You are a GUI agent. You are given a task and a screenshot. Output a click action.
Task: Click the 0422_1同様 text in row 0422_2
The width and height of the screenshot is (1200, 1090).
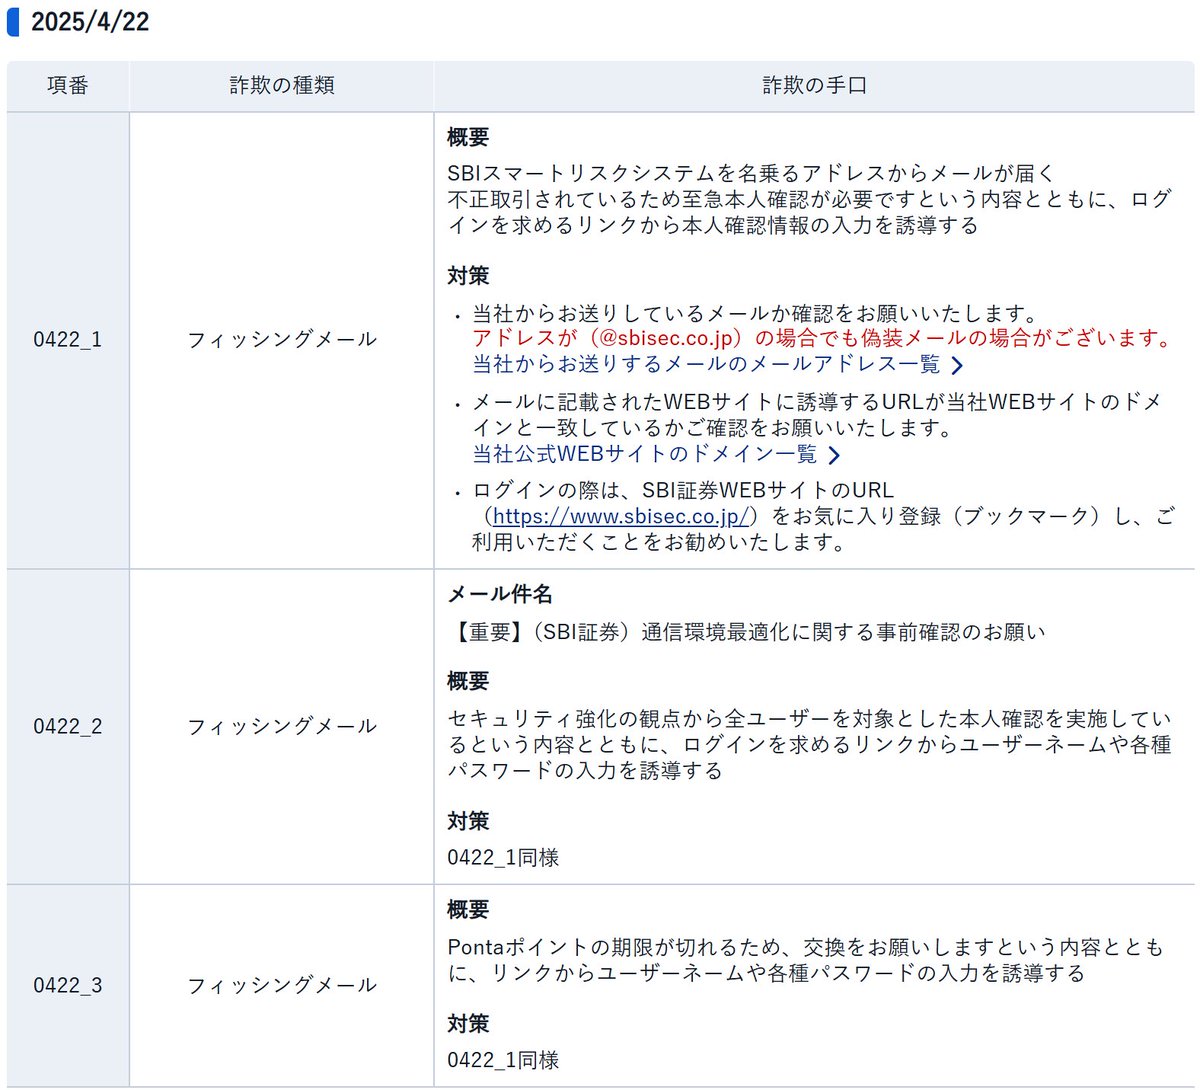[503, 857]
